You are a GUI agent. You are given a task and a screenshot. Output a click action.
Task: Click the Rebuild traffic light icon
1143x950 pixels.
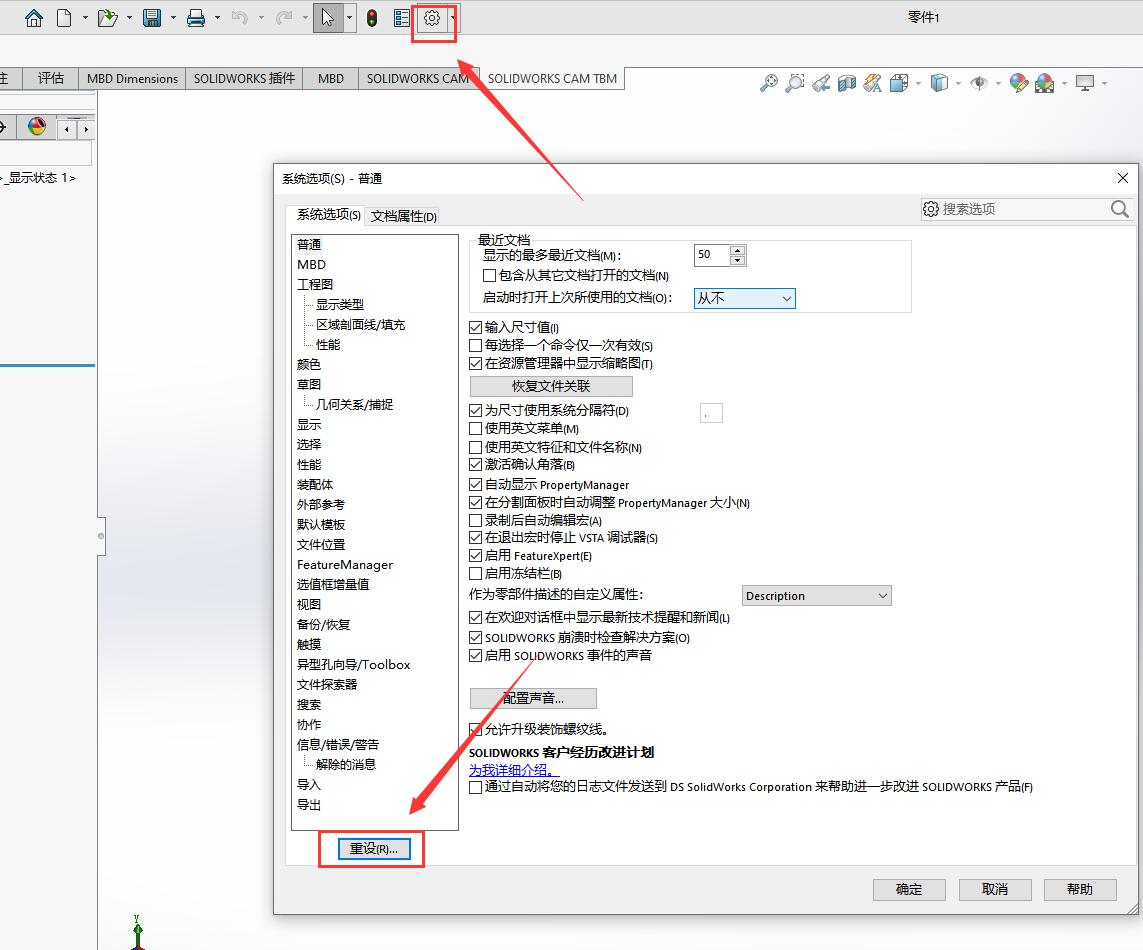click(x=372, y=18)
